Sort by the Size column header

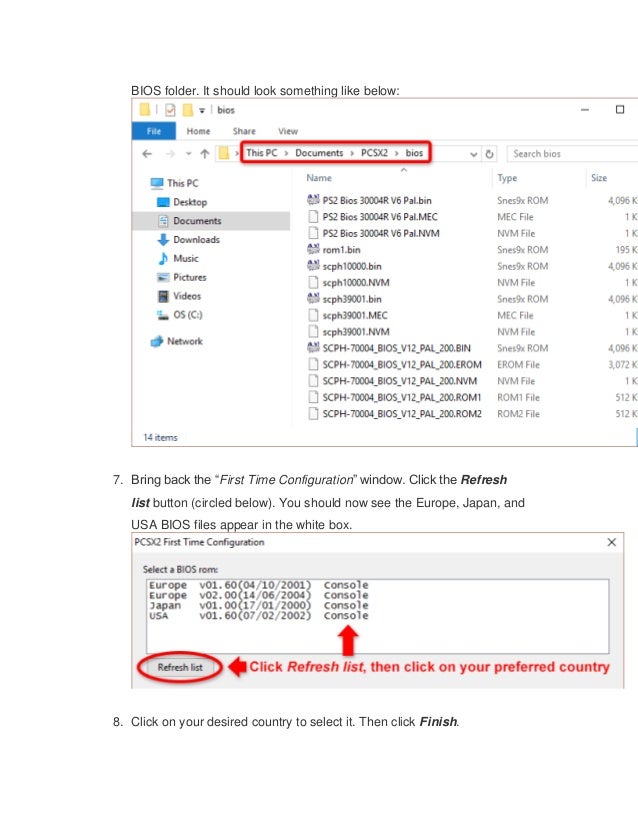[x=599, y=178]
